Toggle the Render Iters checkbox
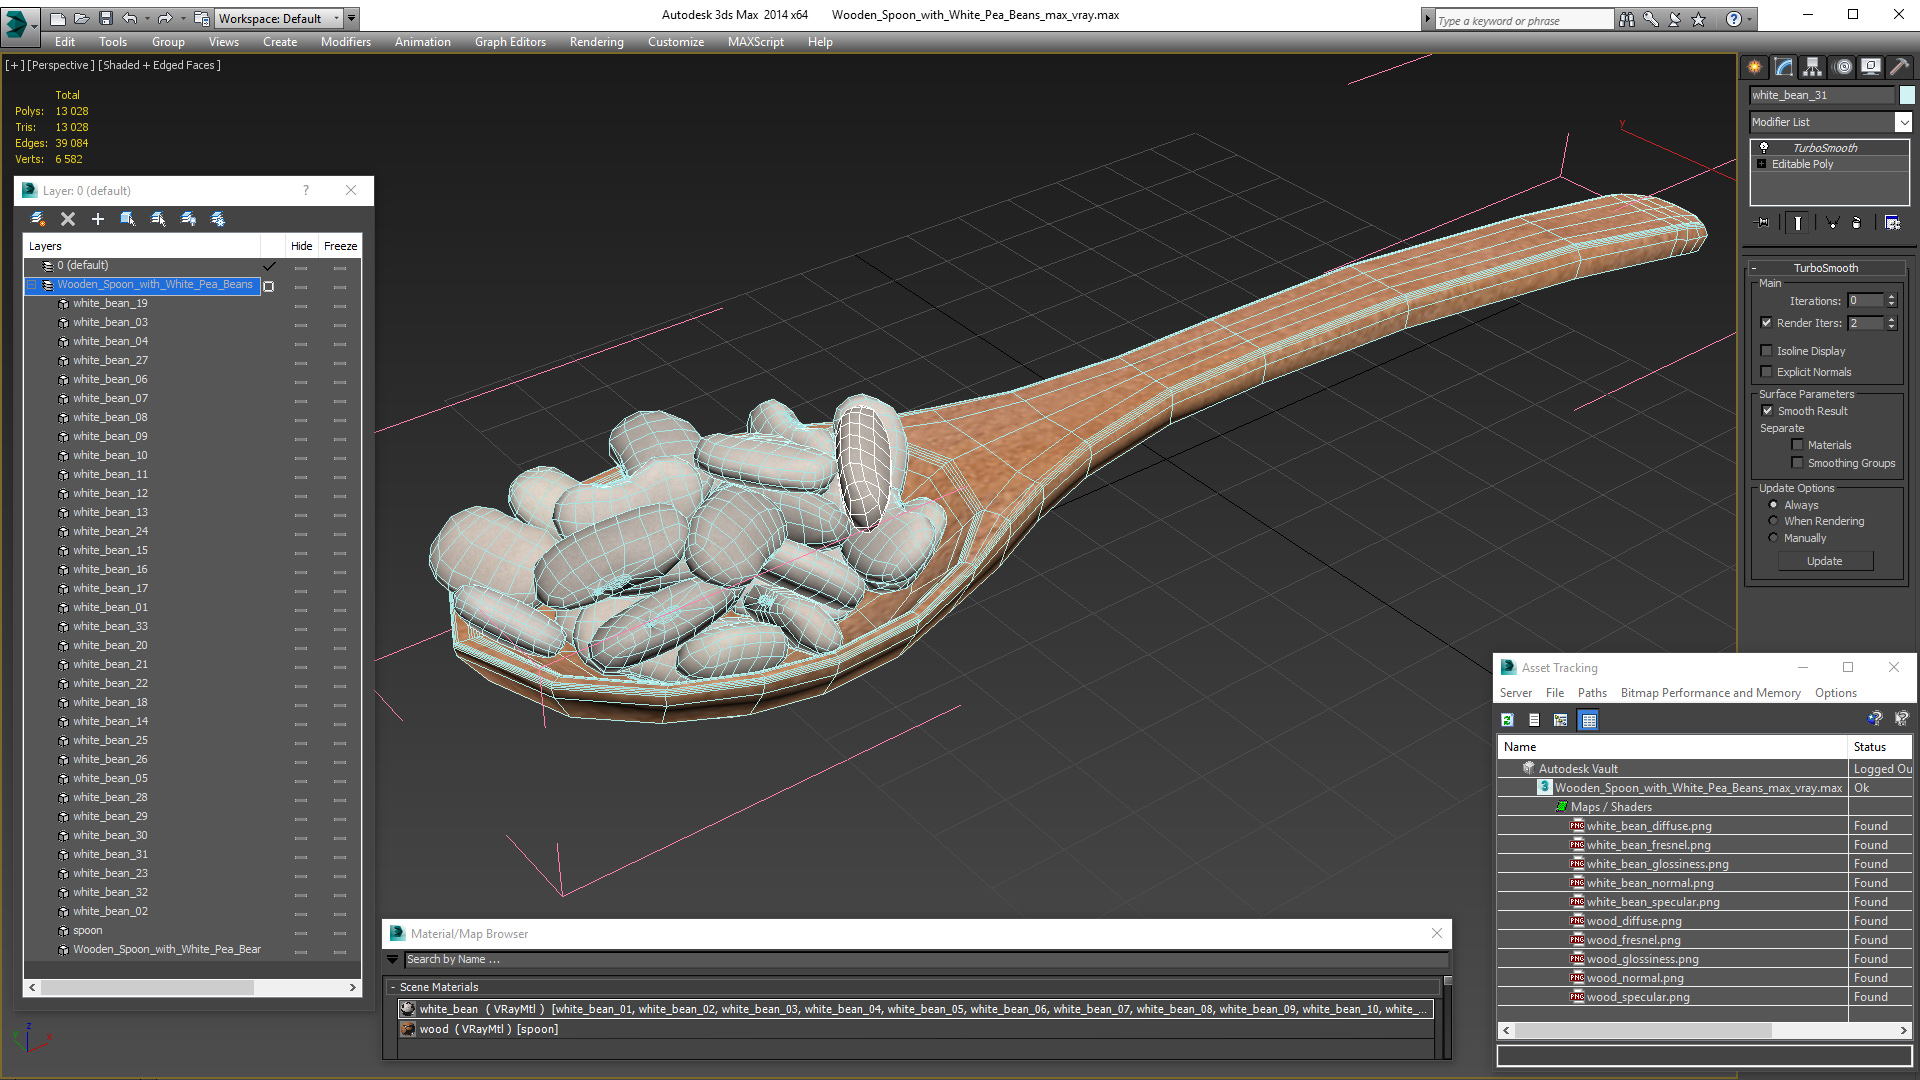 click(1767, 323)
